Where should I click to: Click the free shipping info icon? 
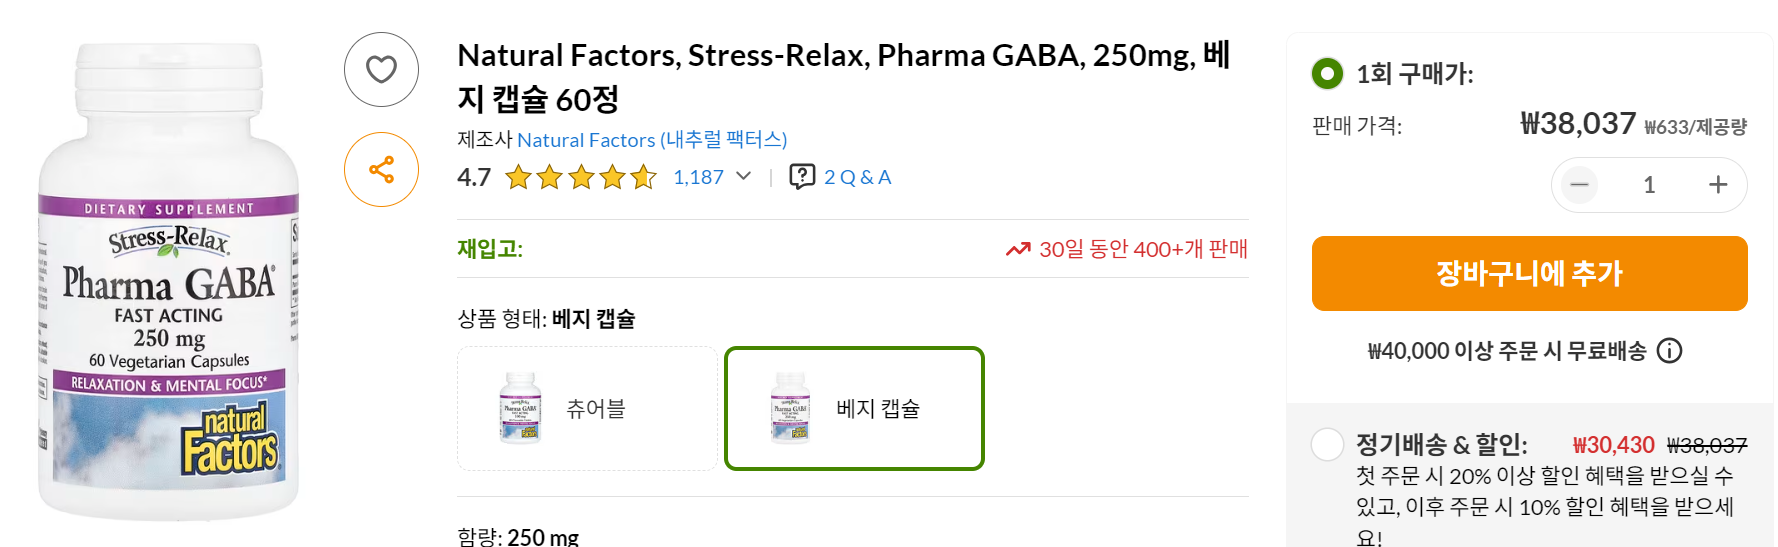point(1669,351)
